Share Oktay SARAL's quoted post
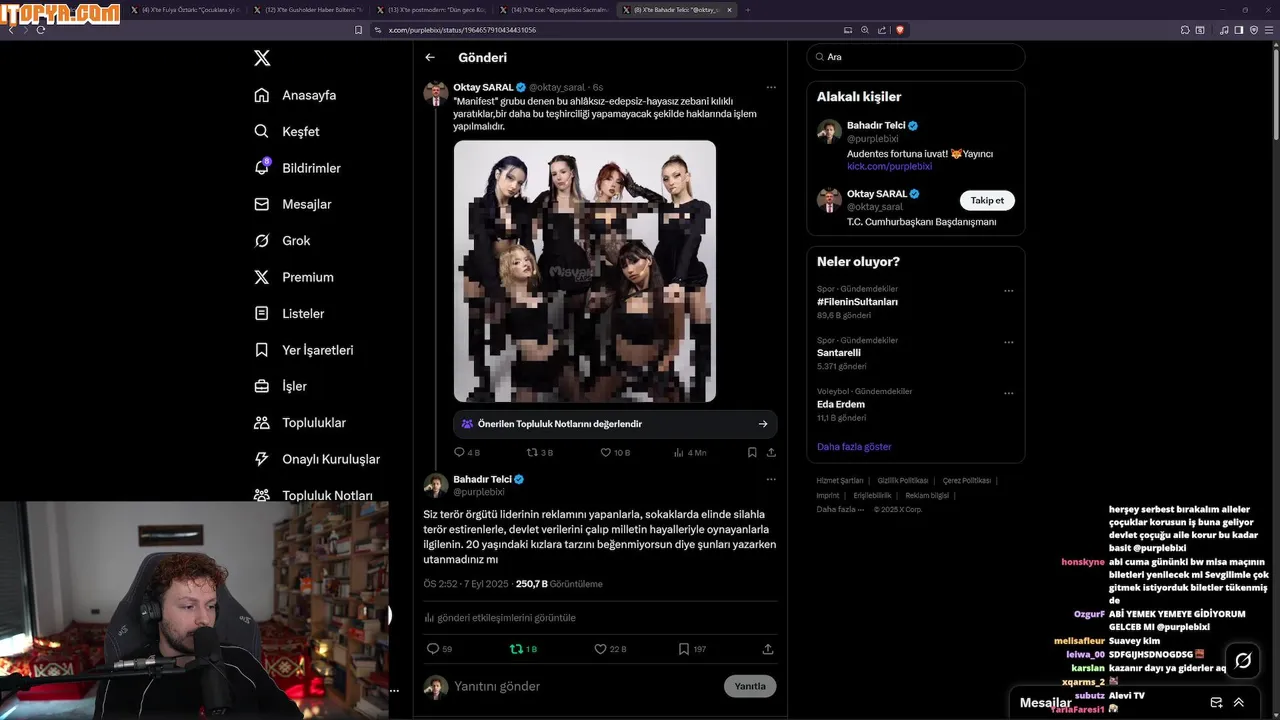This screenshot has height=720, width=1280. 771,452
